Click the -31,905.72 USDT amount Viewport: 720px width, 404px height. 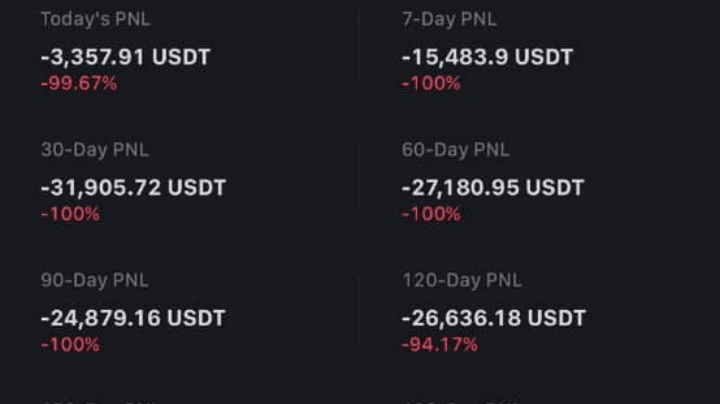[133, 187]
